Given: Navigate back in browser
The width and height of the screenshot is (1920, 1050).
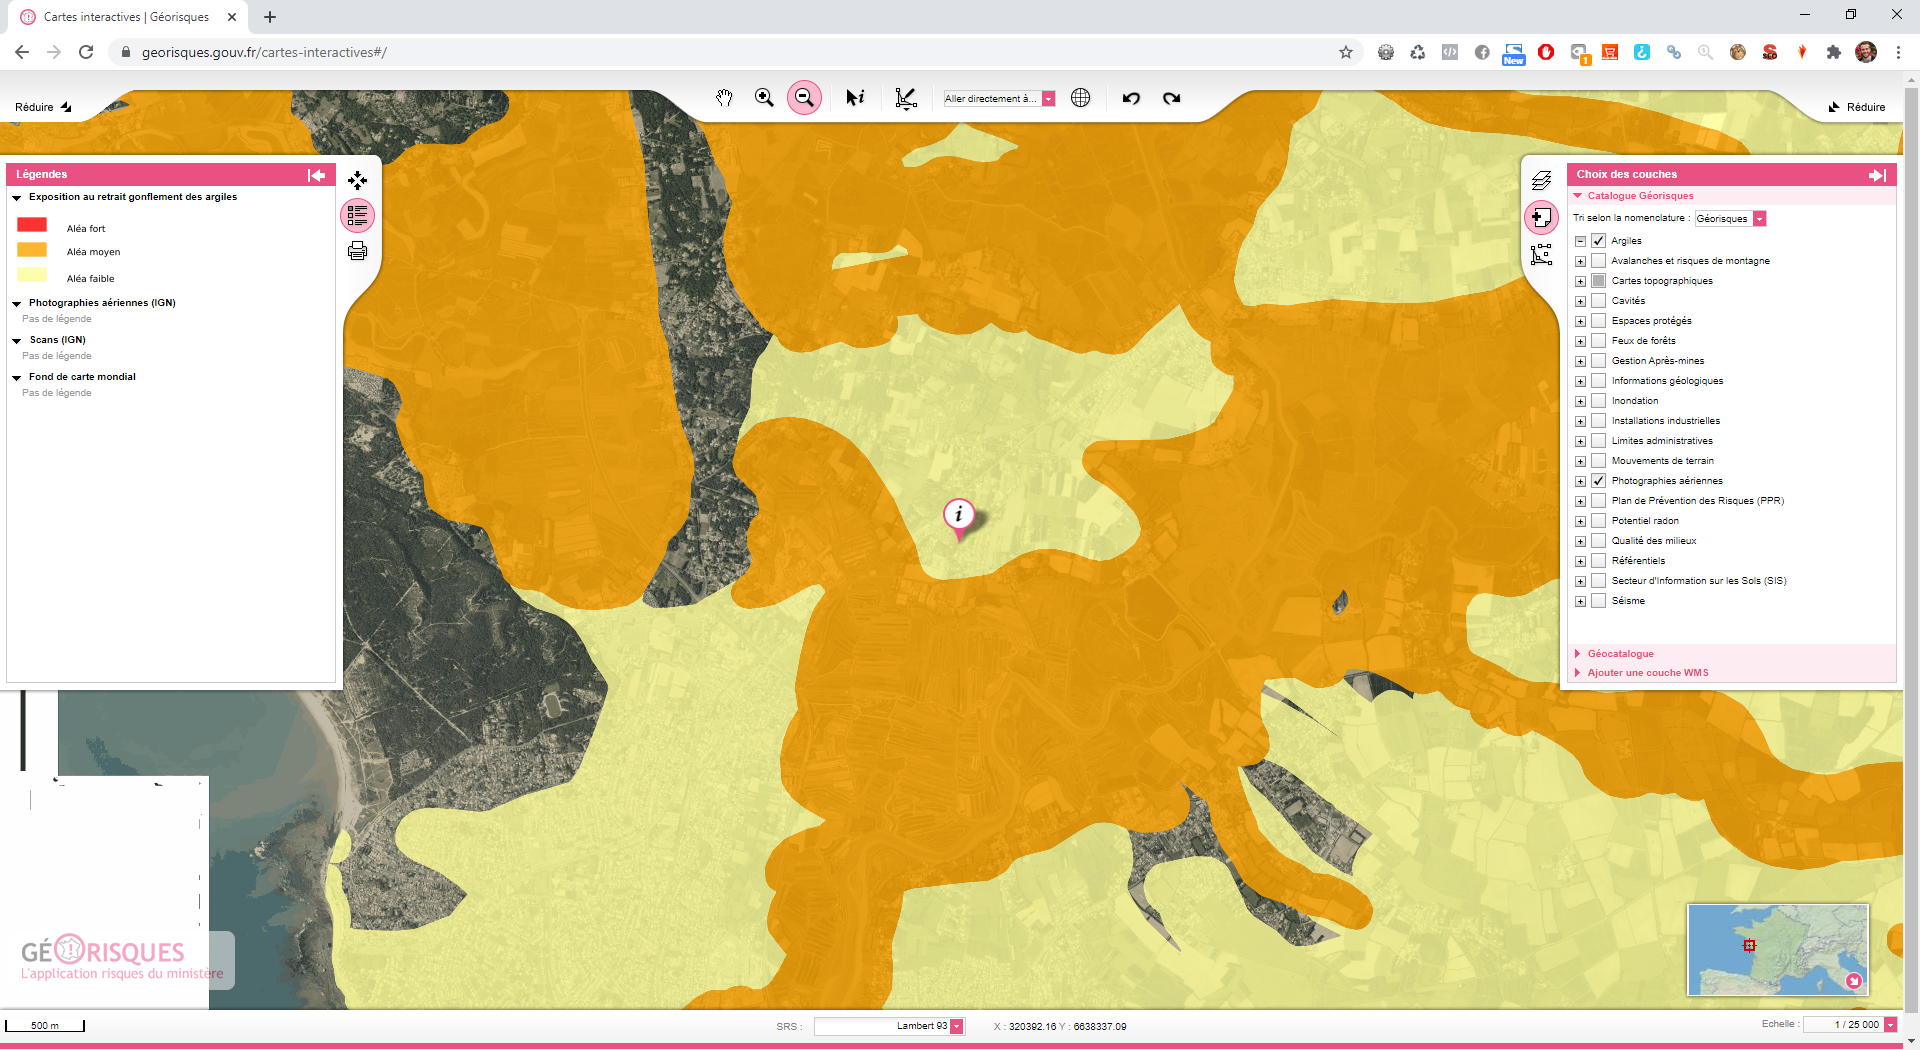Looking at the screenshot, I should pos(22,52).
